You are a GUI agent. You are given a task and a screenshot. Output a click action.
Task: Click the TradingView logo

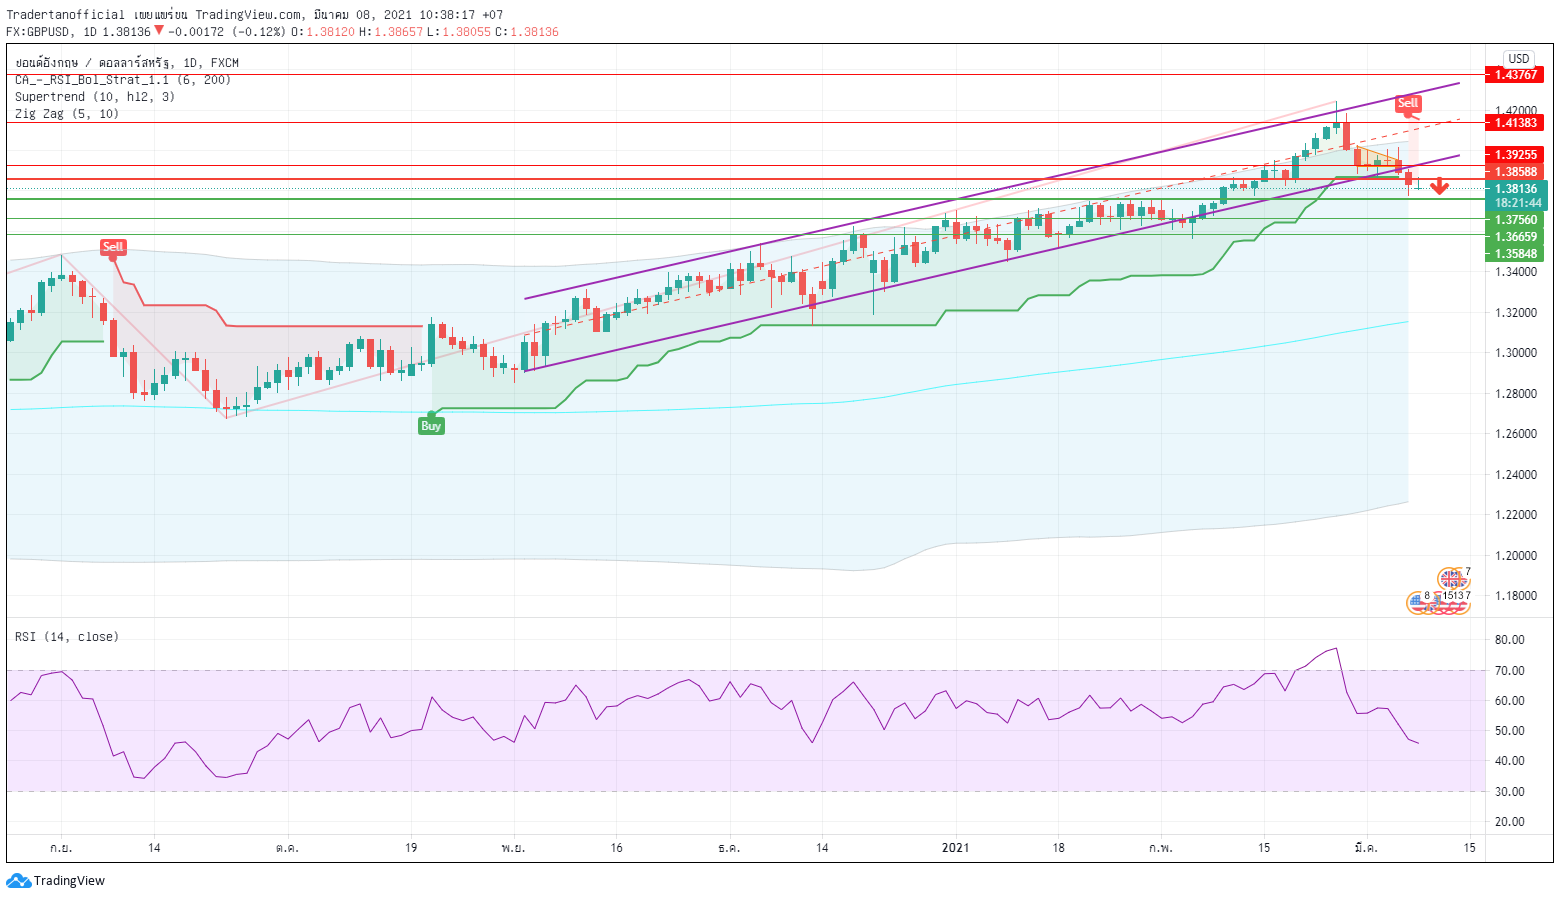tap(56, 881)
